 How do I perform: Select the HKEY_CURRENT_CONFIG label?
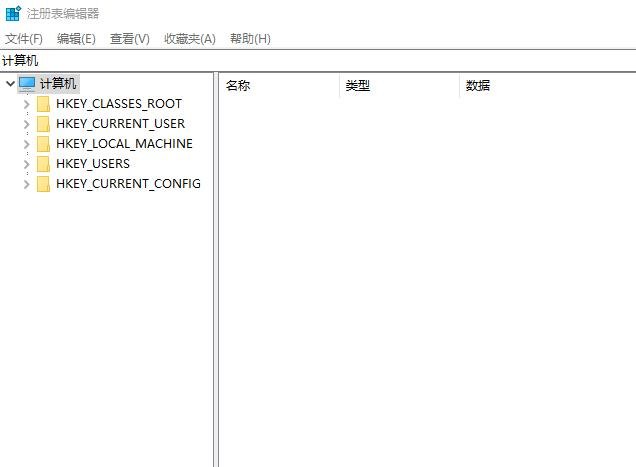(x=129, y=184)
